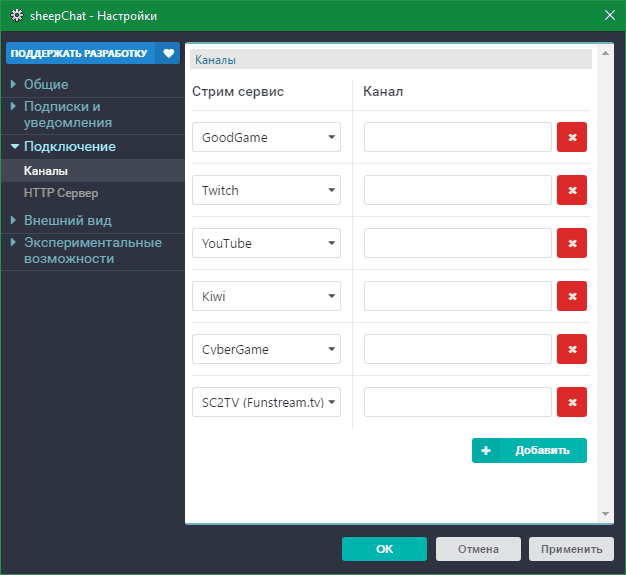Click the Канал column header
Viewport: 626px width, 575px height.
[383, 91]
